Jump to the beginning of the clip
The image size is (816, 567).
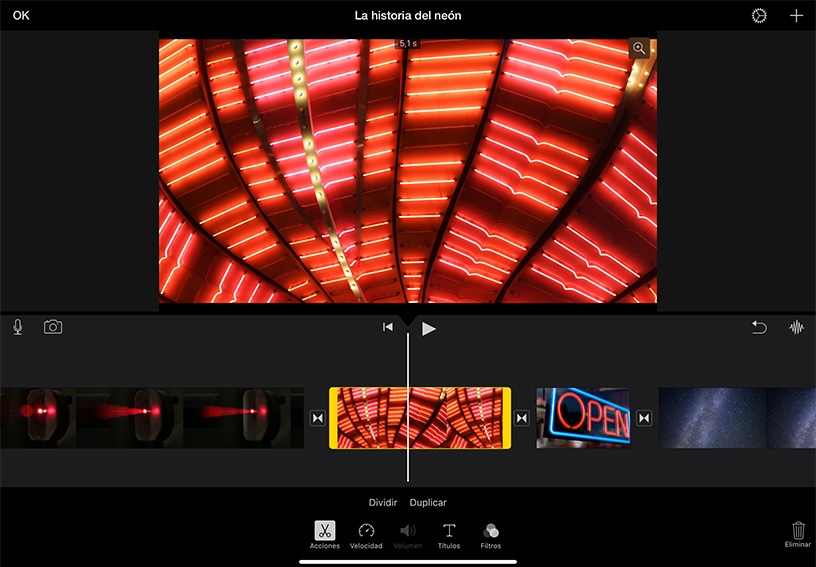(x=388, y=327)
